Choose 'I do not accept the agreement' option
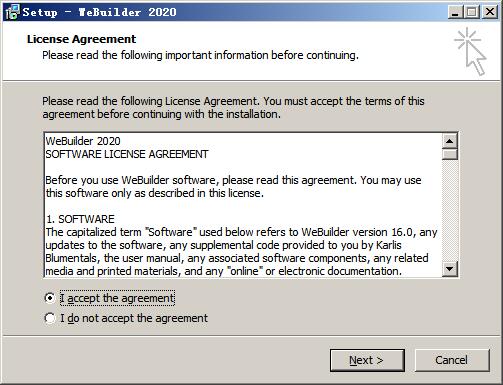The image size is (503, 385). tap(50, 318)
